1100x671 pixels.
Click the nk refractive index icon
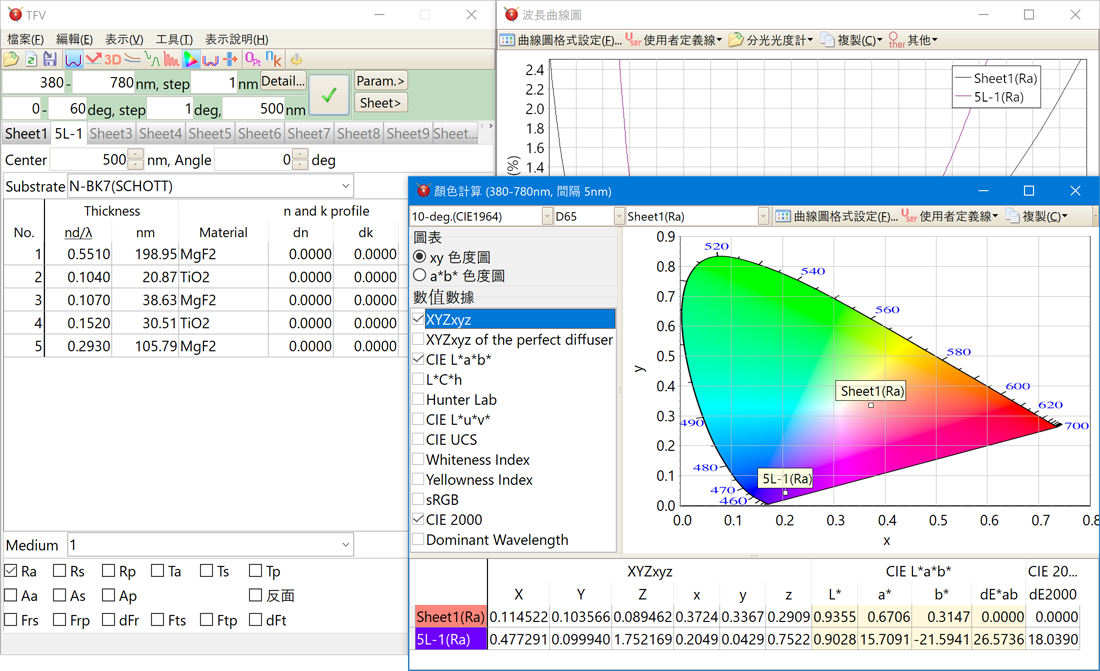coord(272,60)
